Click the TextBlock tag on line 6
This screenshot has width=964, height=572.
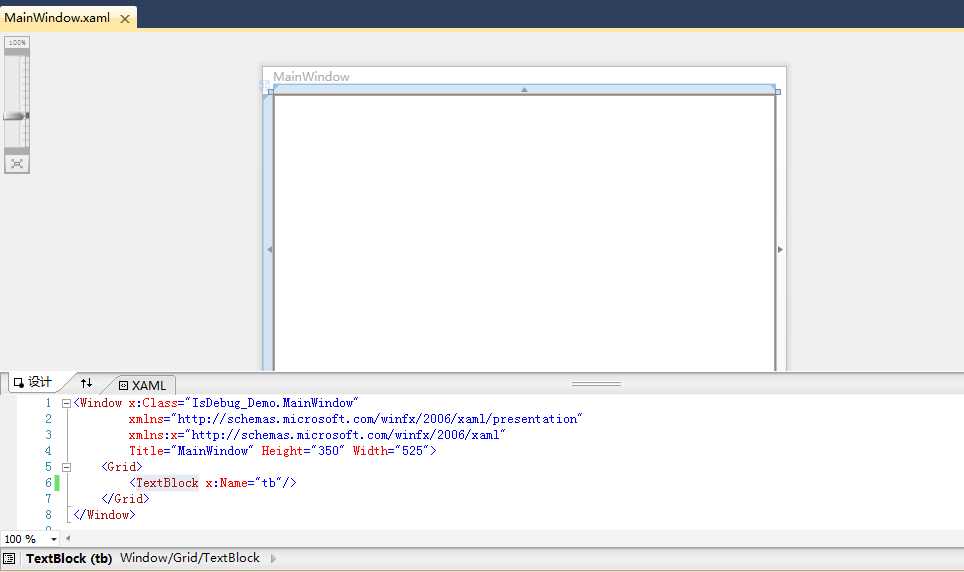click(x=167, y=483)
